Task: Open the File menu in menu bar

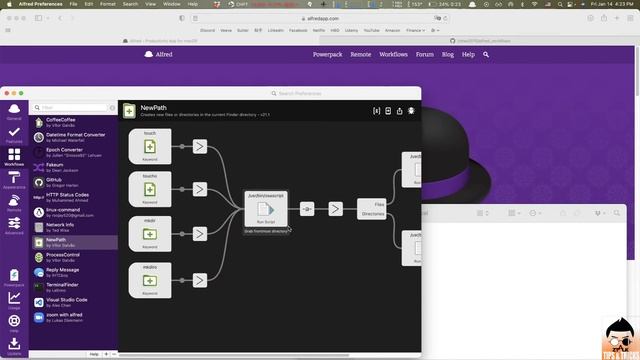Action: pos(73,4)
